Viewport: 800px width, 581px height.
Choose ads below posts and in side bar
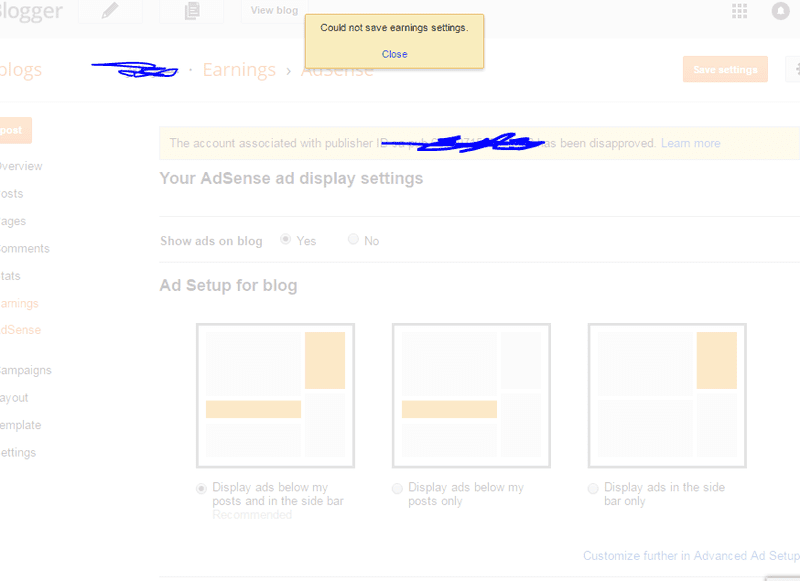click(x=202, y=489)
